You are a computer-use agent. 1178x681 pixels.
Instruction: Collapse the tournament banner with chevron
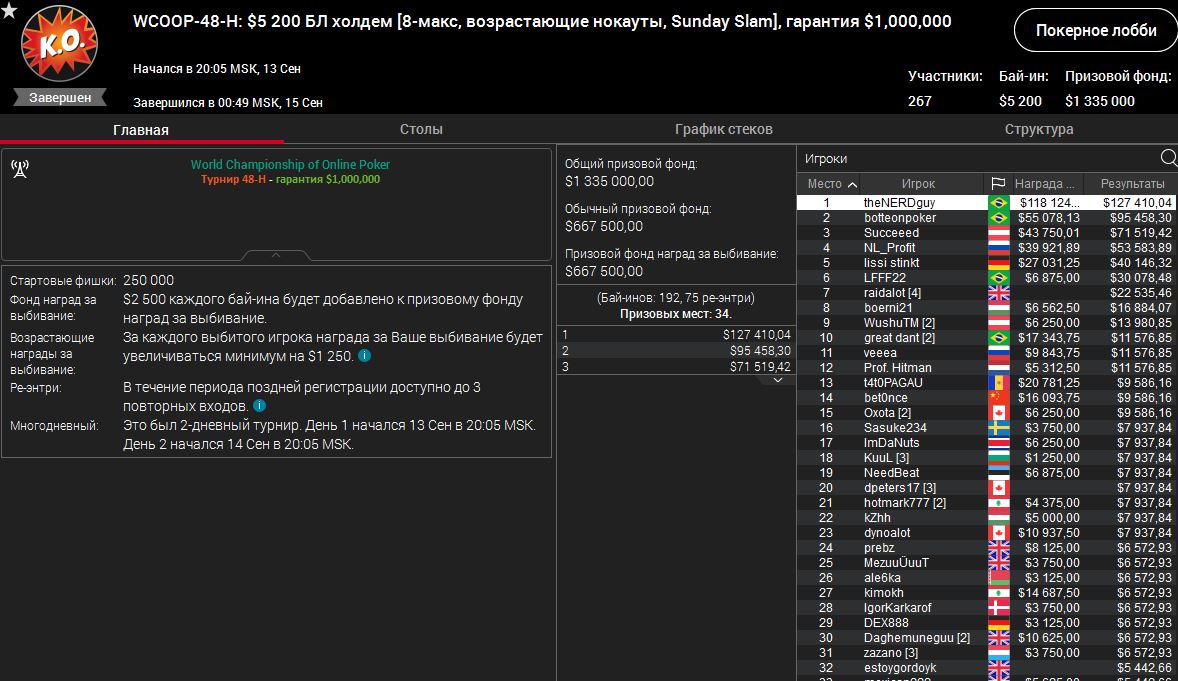tap(276, 255)
